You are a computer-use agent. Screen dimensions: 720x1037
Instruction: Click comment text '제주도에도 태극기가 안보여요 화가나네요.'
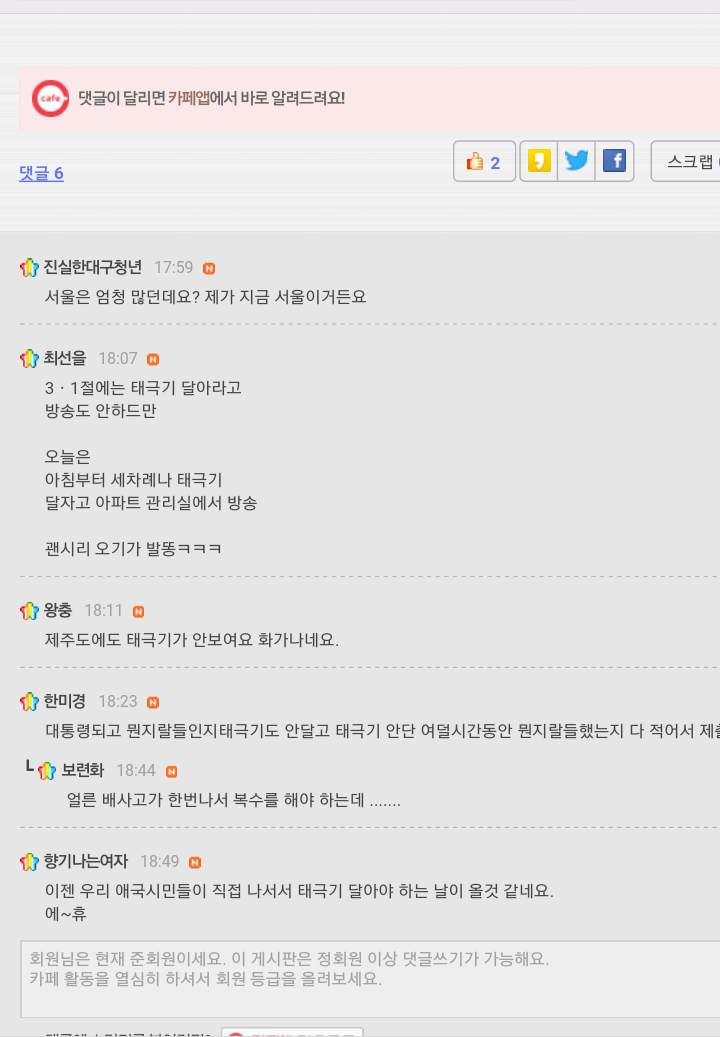point(192,640)
